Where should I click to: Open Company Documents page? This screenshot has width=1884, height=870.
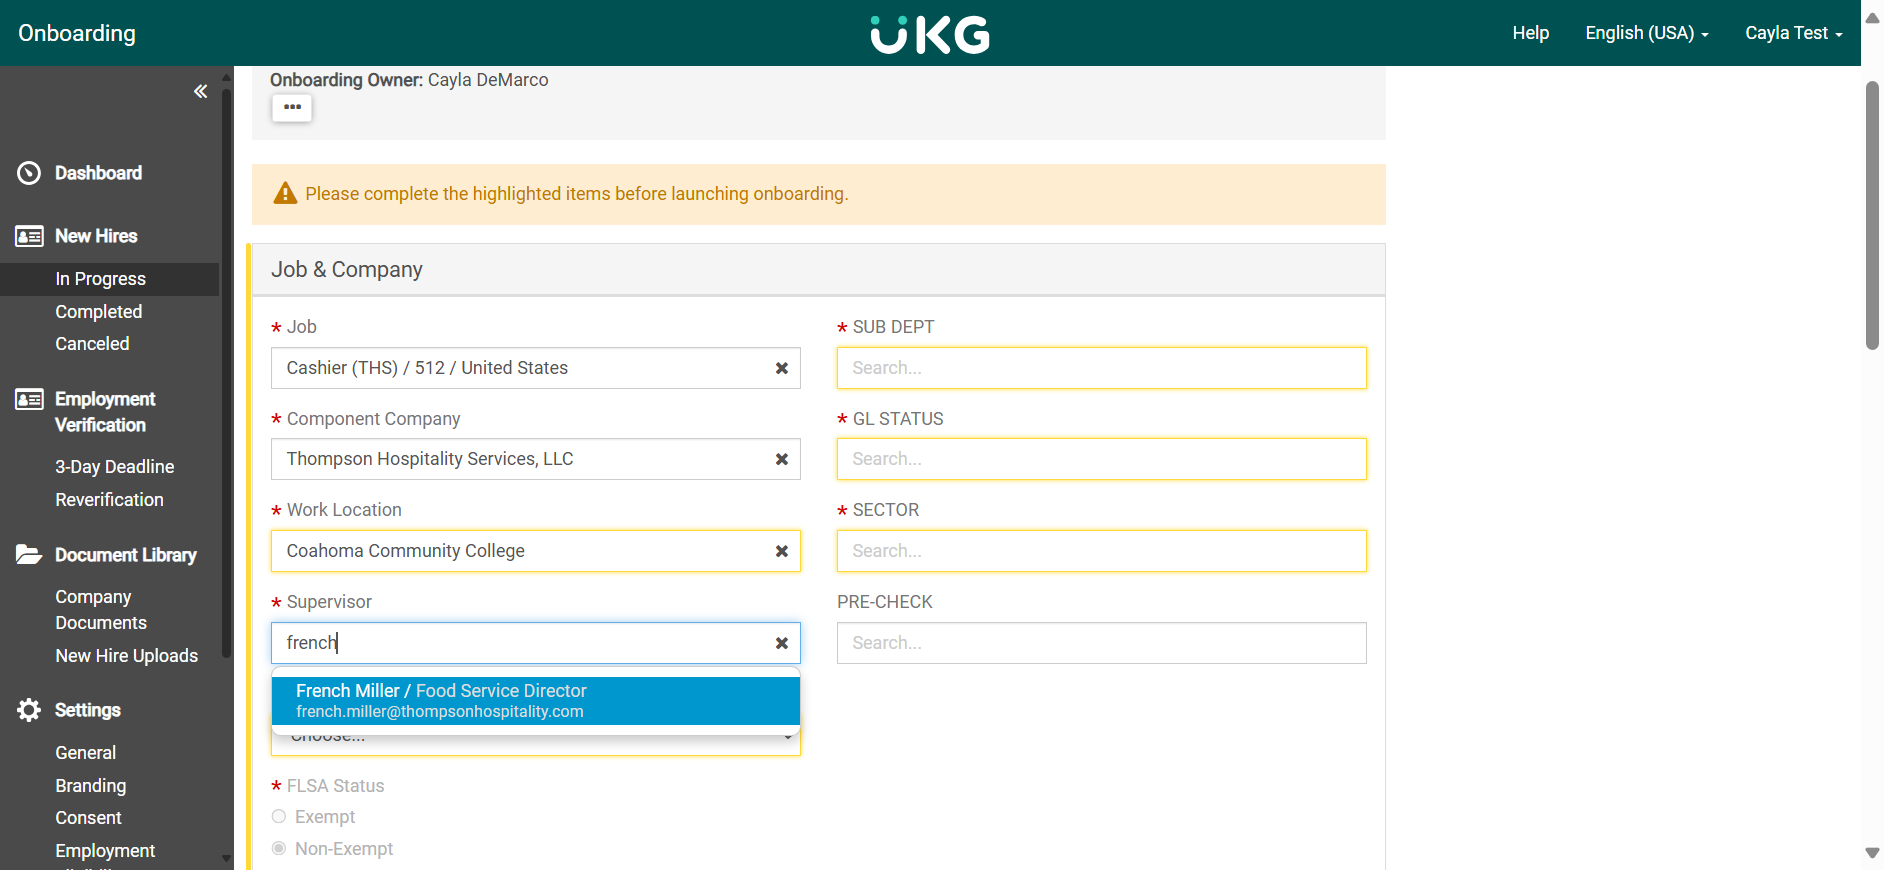(x=101, y=610)
